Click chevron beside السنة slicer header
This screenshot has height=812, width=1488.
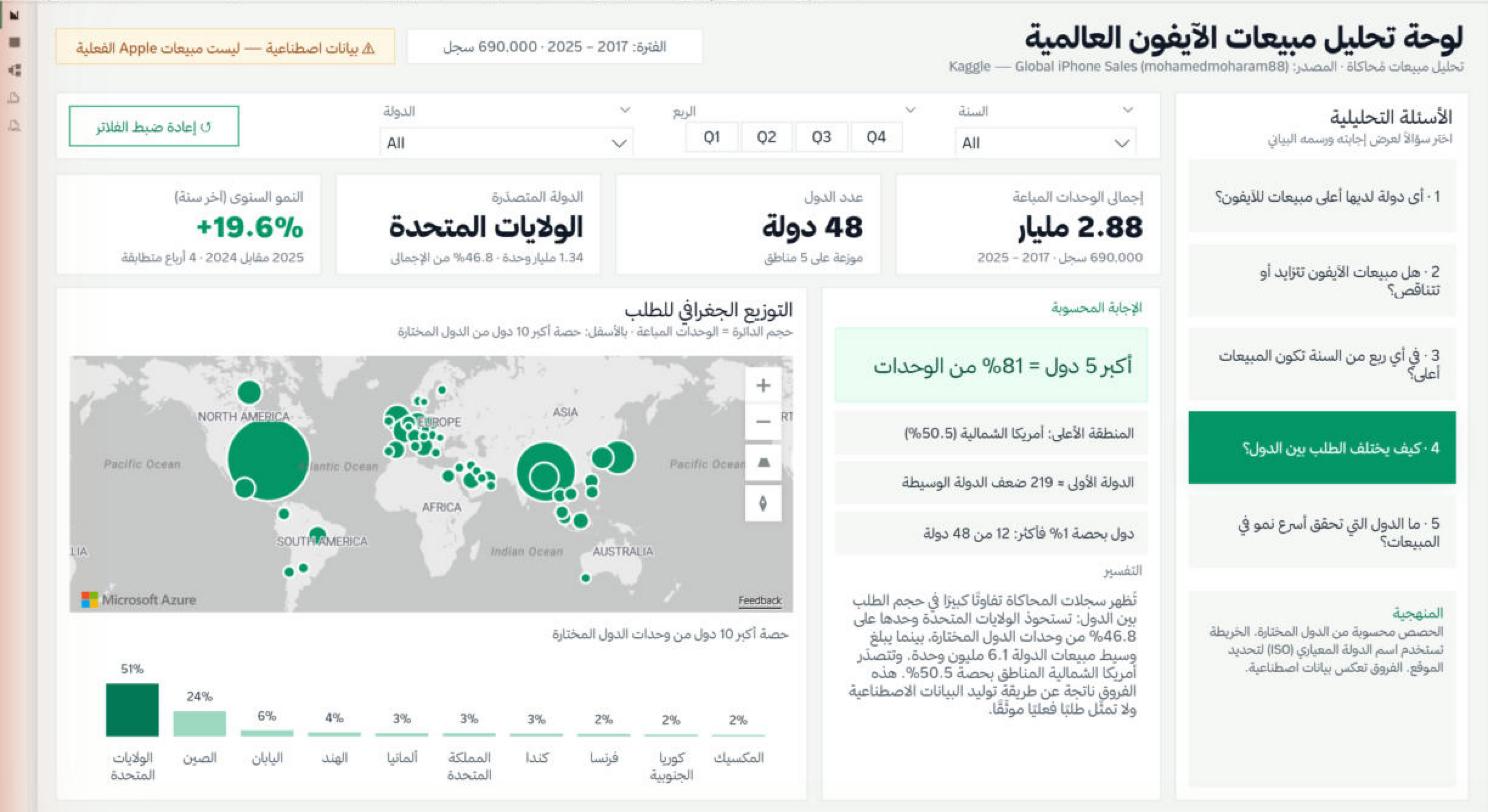pos(1129,110)
